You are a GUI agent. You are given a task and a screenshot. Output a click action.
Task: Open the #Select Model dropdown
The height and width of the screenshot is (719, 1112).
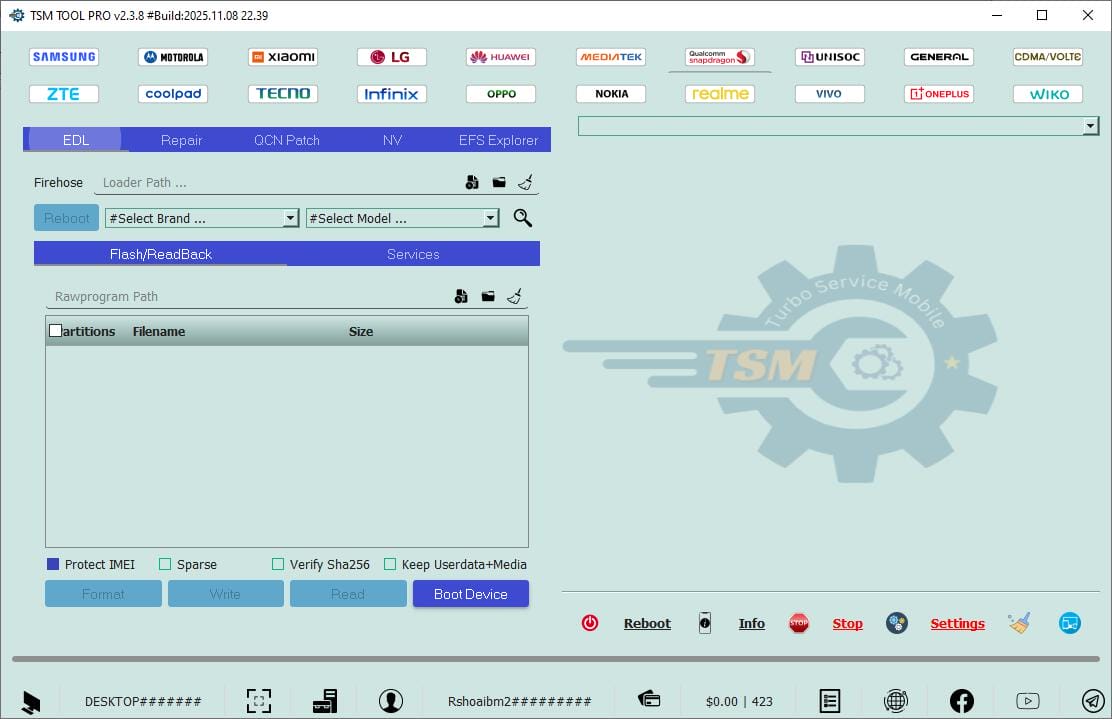coord(490,218)
